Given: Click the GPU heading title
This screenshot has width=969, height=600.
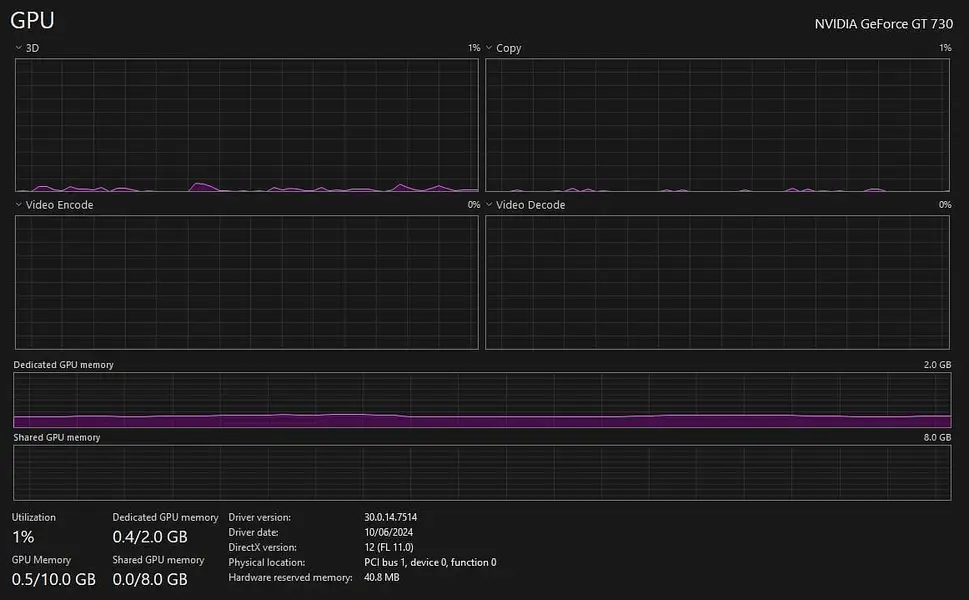Looking at the screenshot, I should coord(32,21).
